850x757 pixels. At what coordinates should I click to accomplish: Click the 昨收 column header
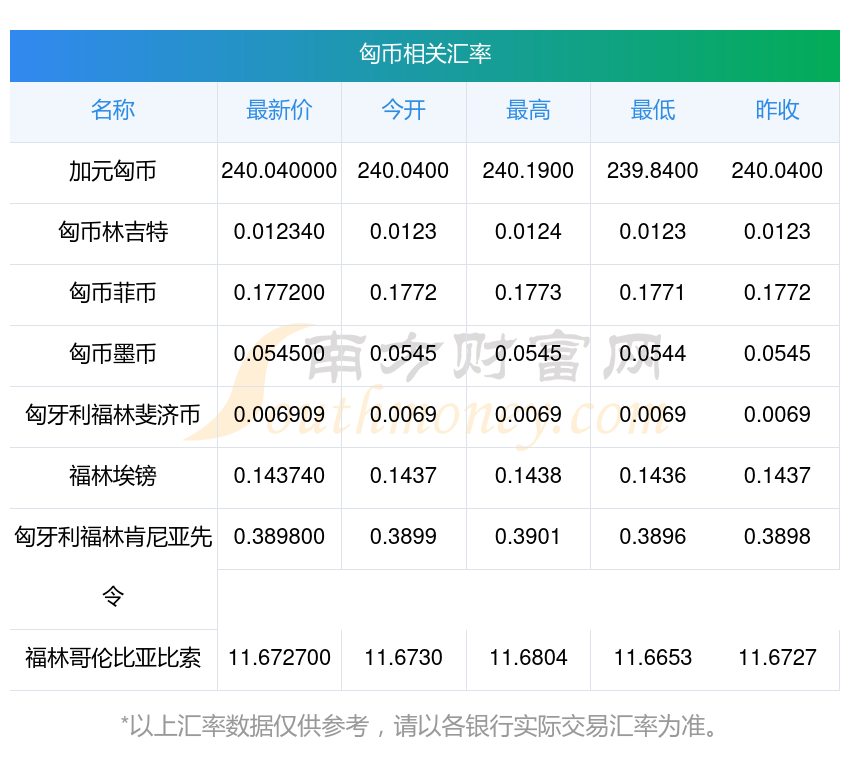coord(777,111)
